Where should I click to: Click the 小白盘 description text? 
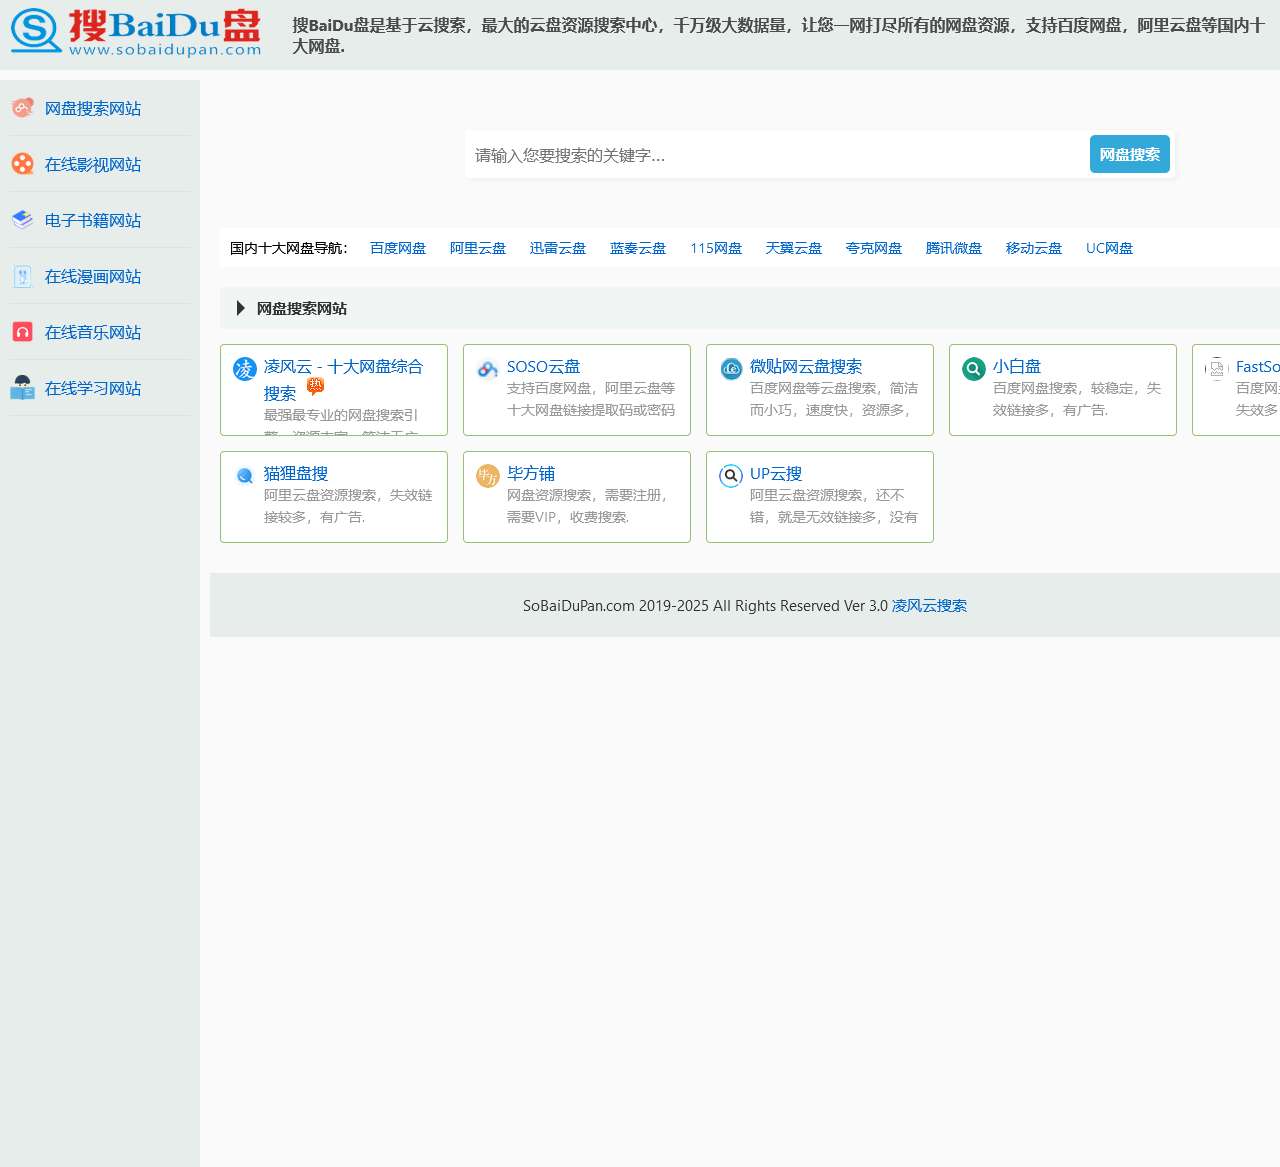pos(1077,399)
